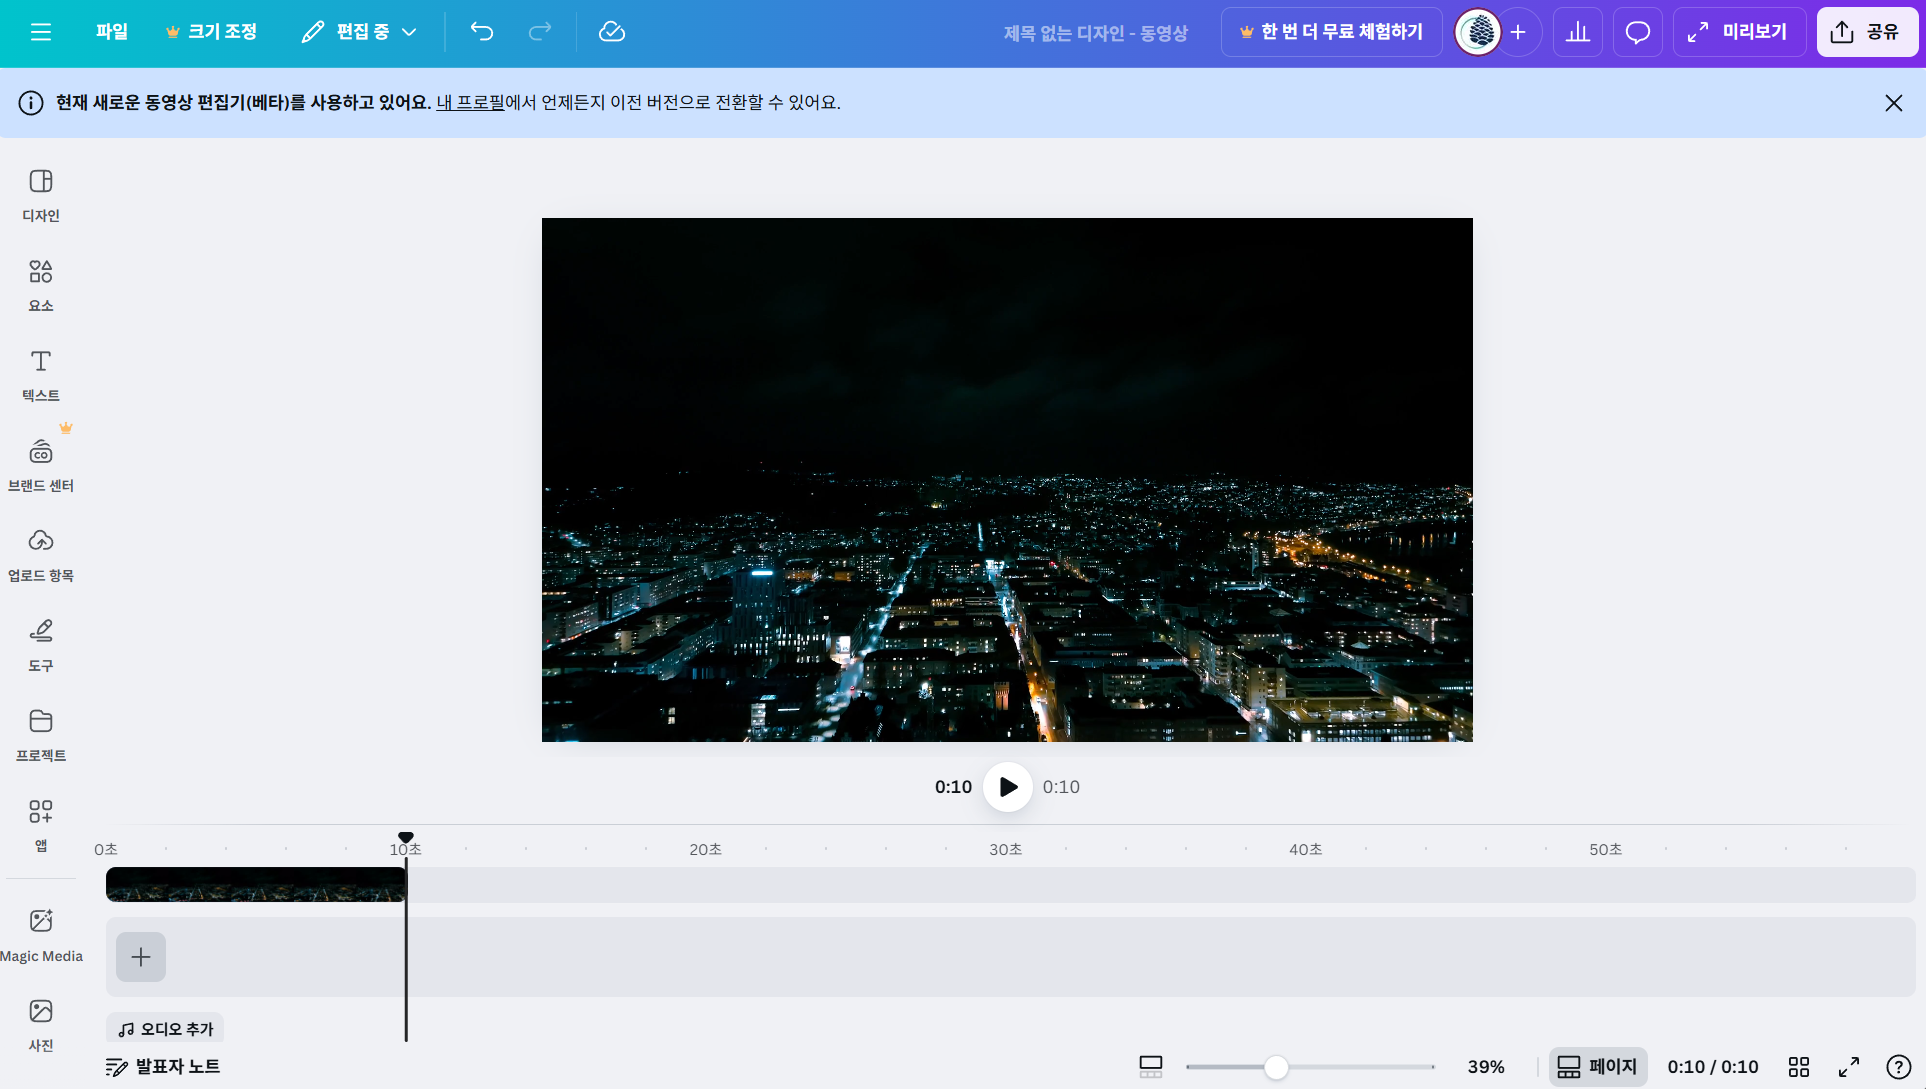The image size is (1926, 1089).
Task: Toggle fullscreen mode icon at bottom right
Action: [1849, 1067]
